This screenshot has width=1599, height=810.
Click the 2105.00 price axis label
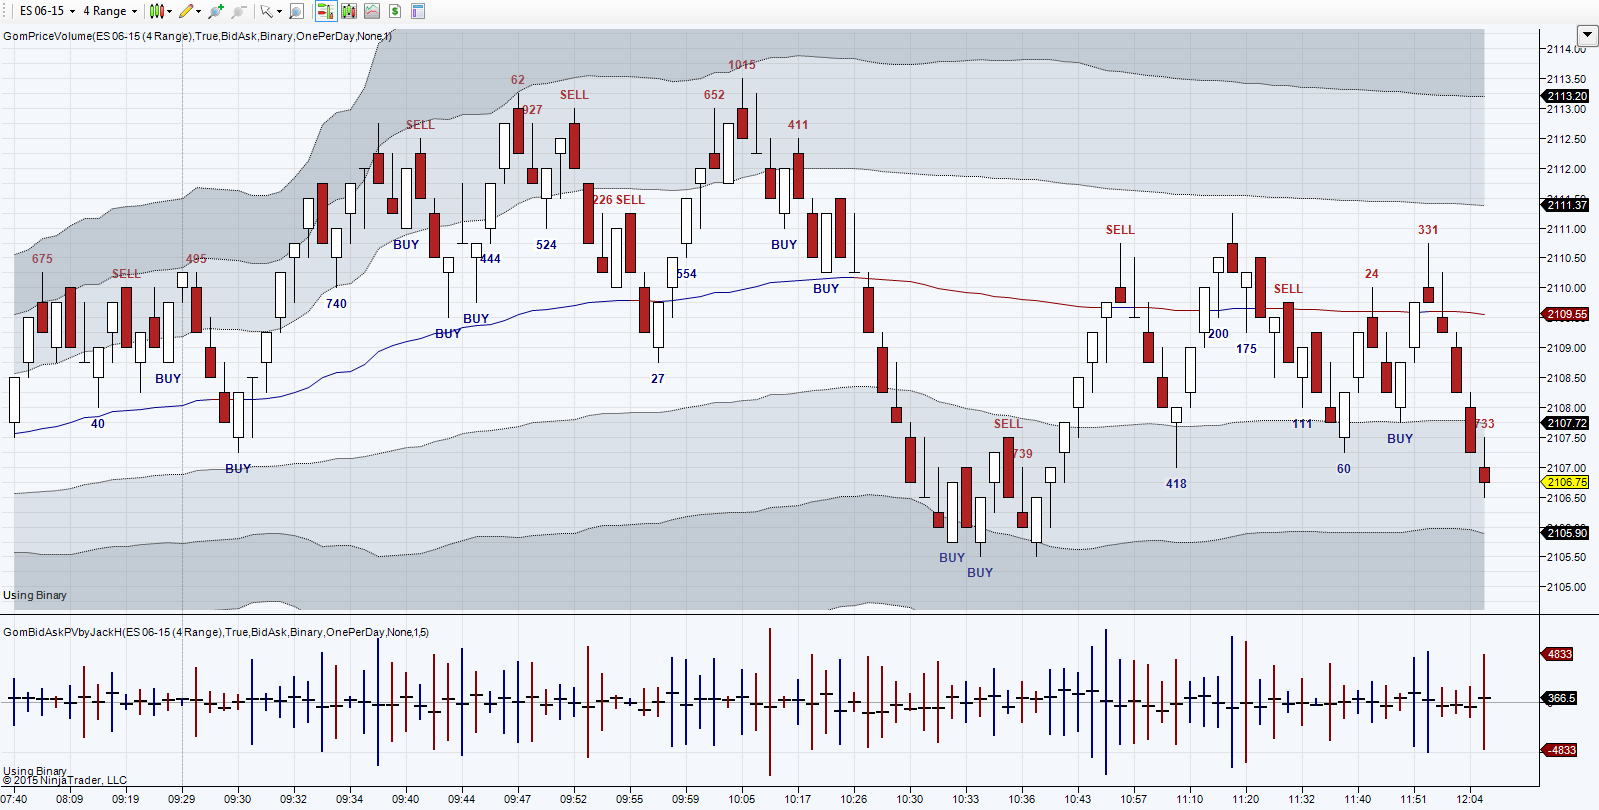click(1567, 587)
